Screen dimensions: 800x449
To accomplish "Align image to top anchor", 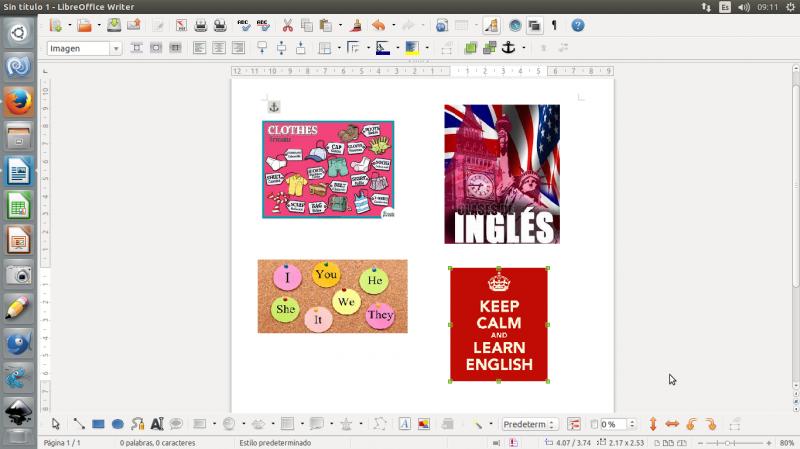I will click(x=262, y=48).
